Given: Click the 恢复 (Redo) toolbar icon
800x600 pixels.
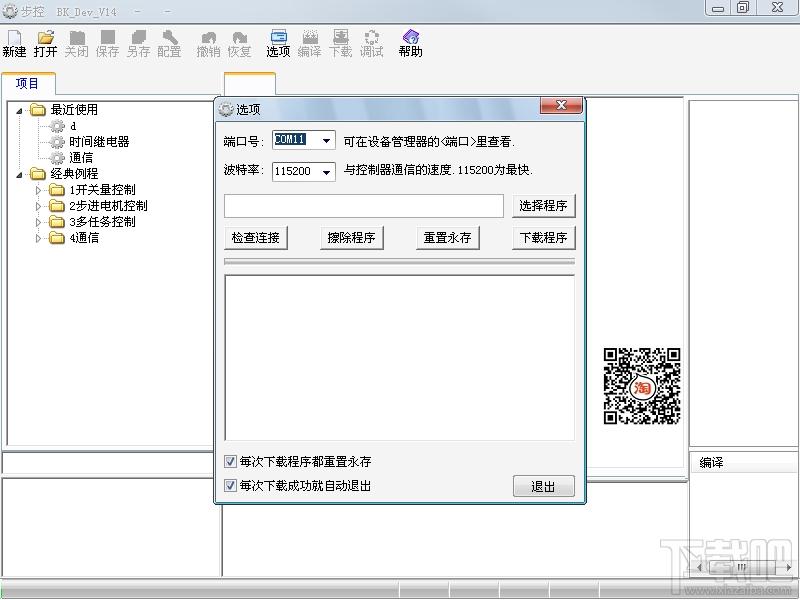Looking at the screenshot, I should [x=239, y=43].
